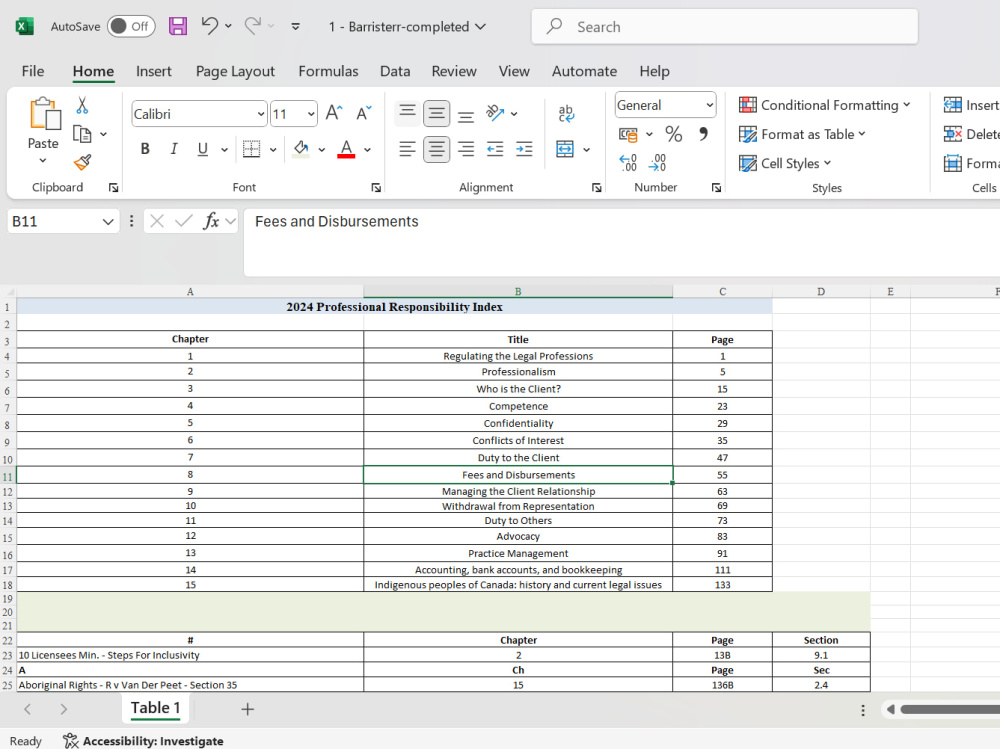Click Decrease Indent icon
Screen dimensions: 1000x749
pos(495,149)
